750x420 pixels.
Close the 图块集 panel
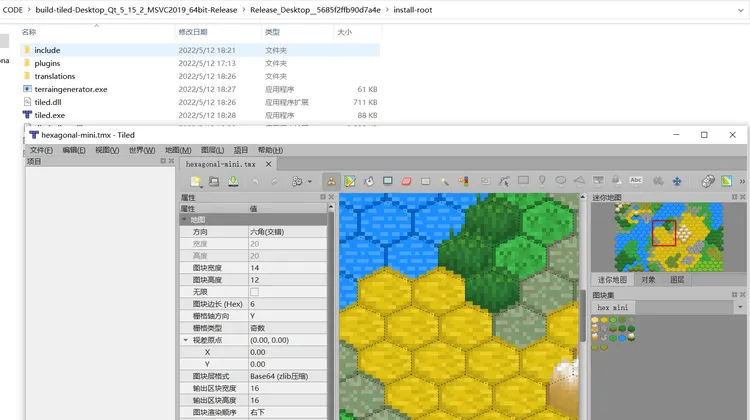pyautogui.click(x=743, y=295)
